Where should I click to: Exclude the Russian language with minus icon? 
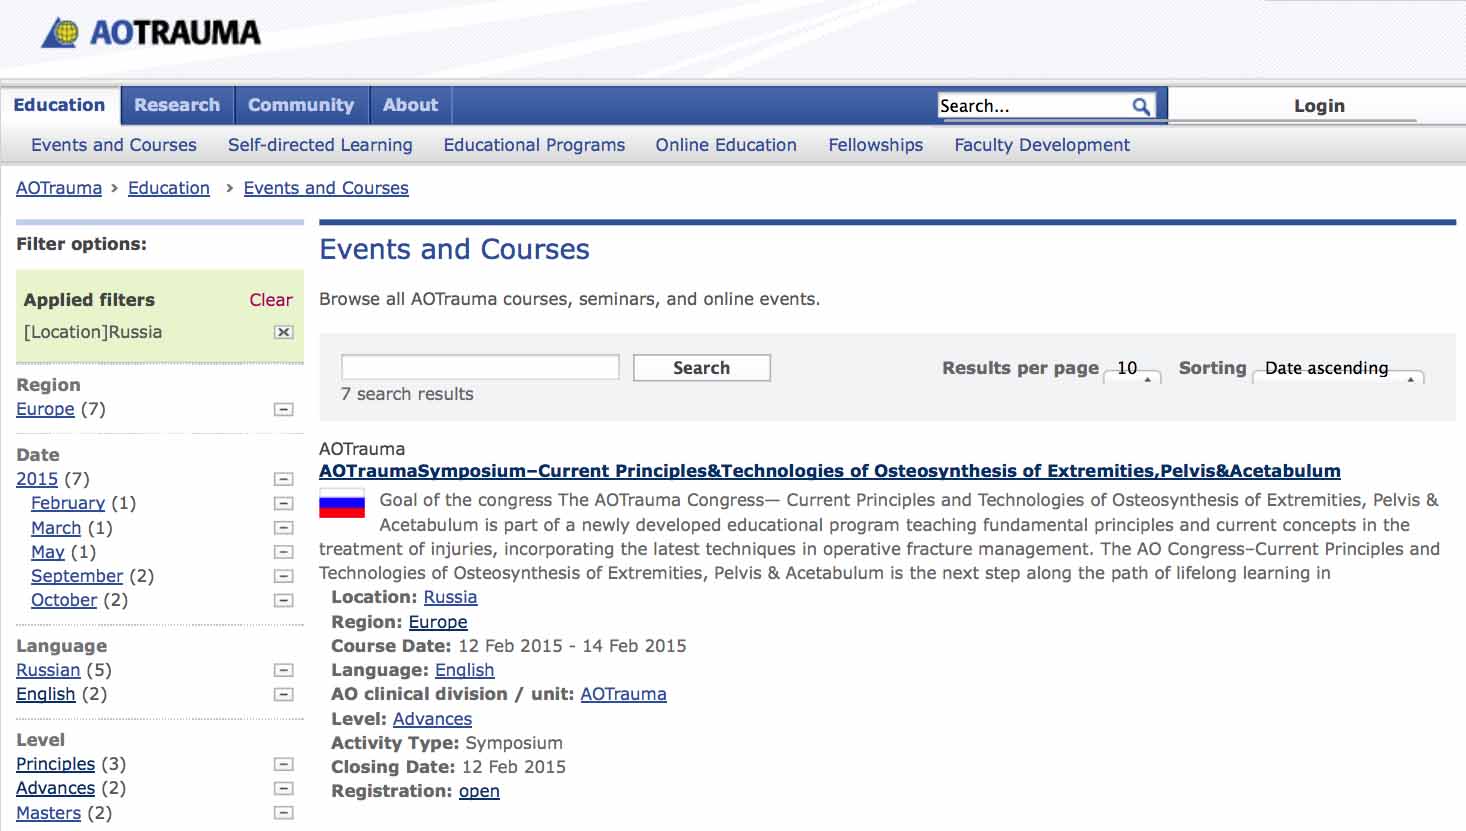click(284, 670)
